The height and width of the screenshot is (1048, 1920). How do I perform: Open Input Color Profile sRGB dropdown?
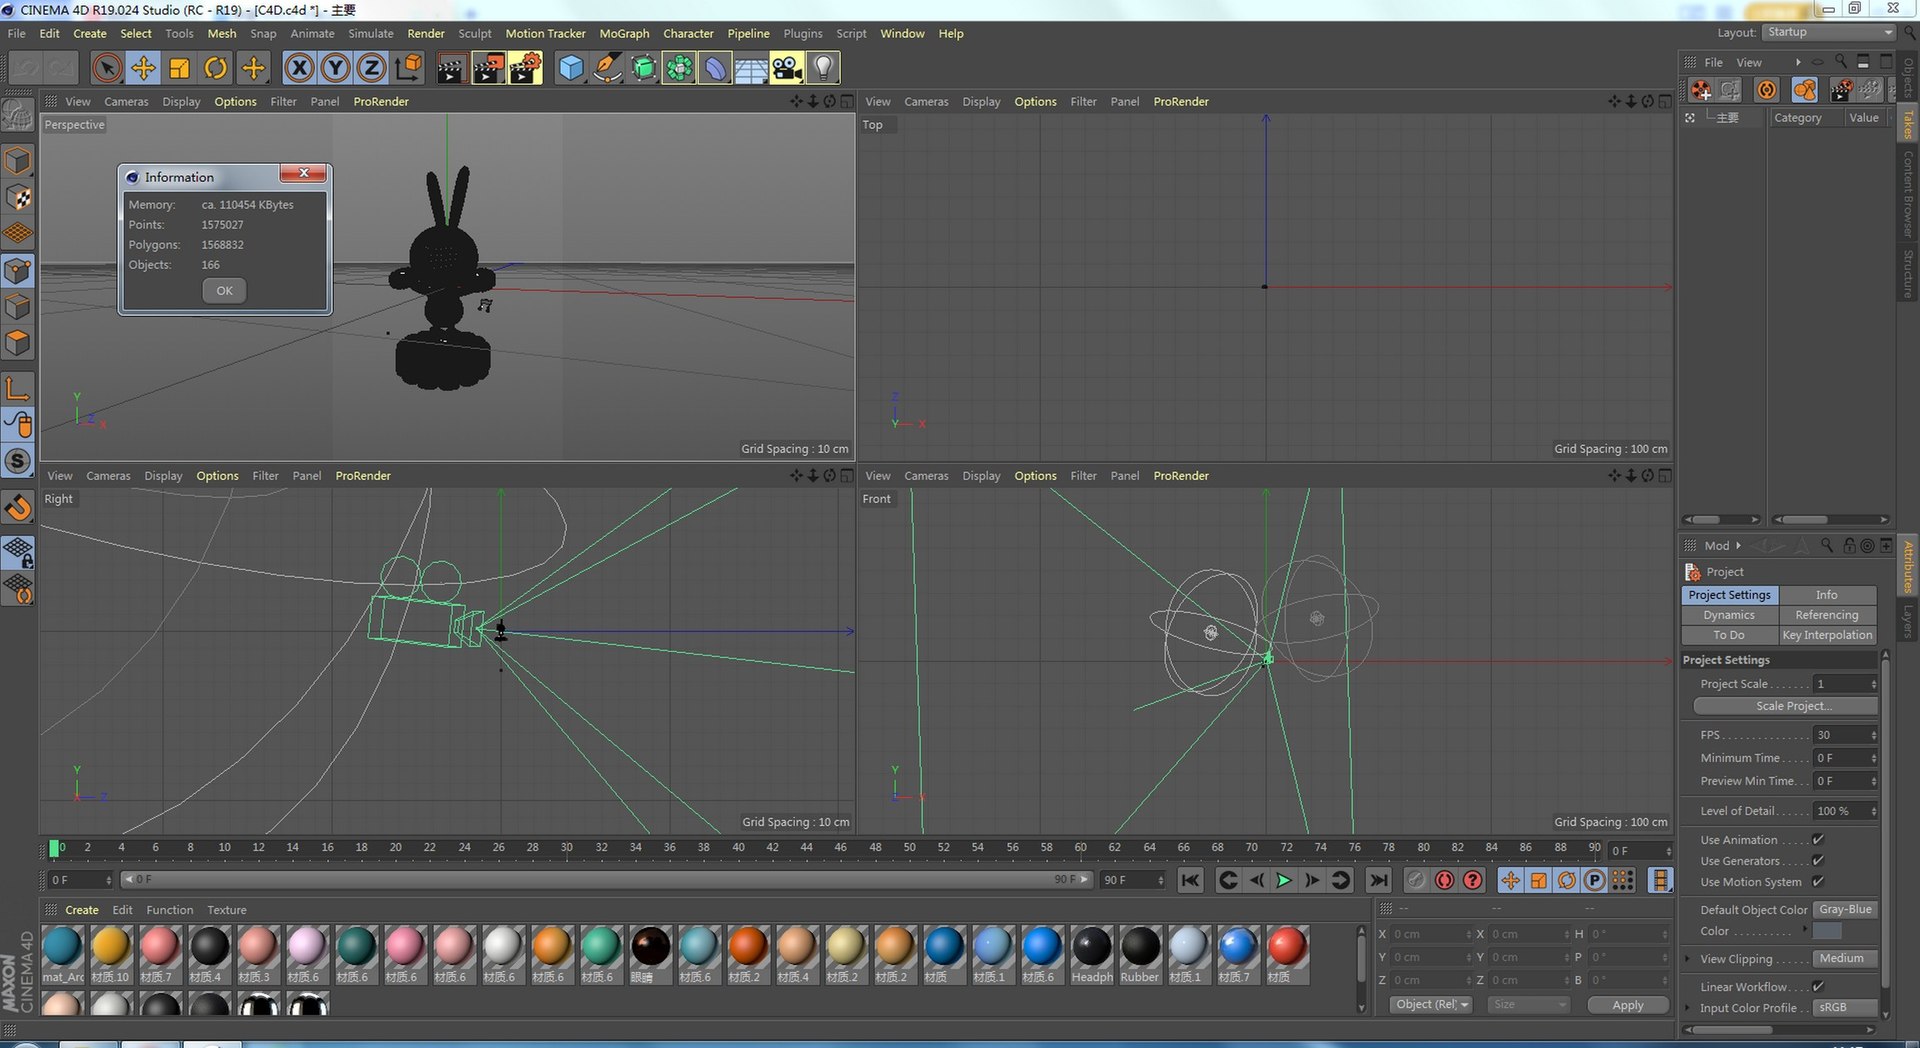tap(1845, 1008)
